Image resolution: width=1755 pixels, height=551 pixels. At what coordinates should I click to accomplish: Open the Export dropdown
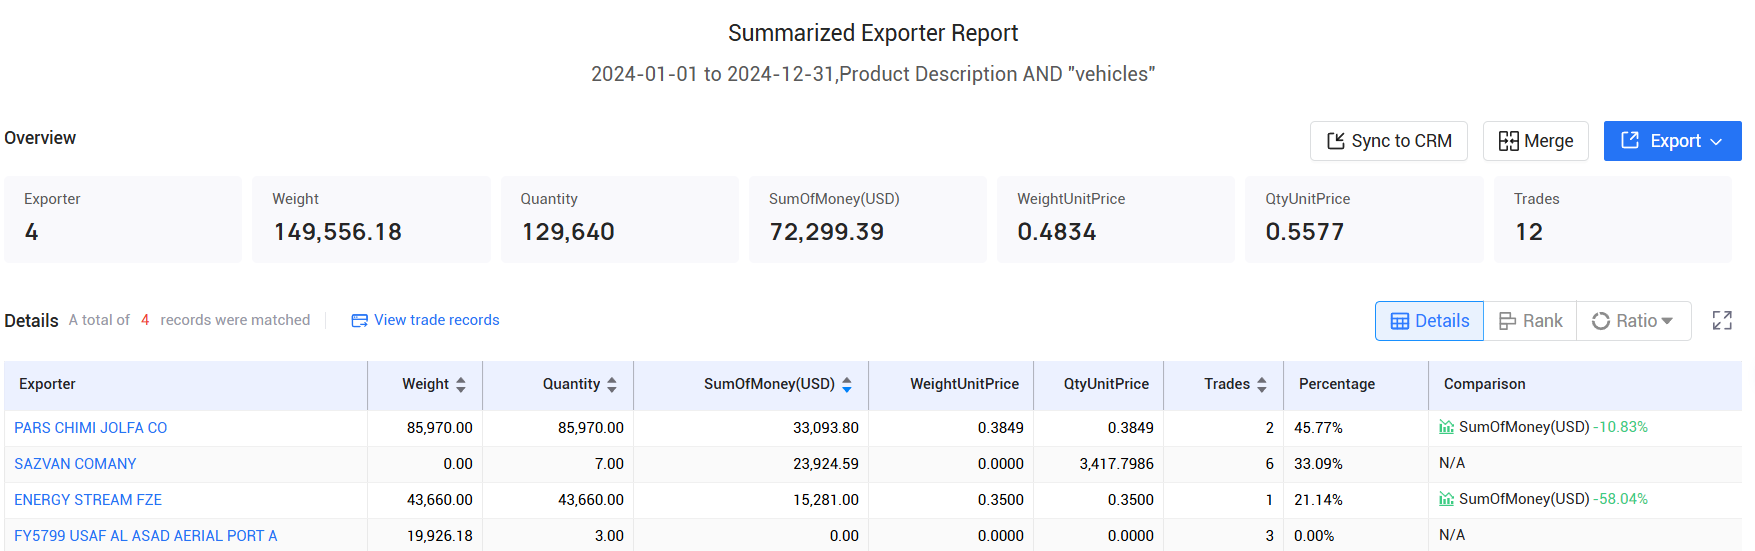coord(1672,141)
